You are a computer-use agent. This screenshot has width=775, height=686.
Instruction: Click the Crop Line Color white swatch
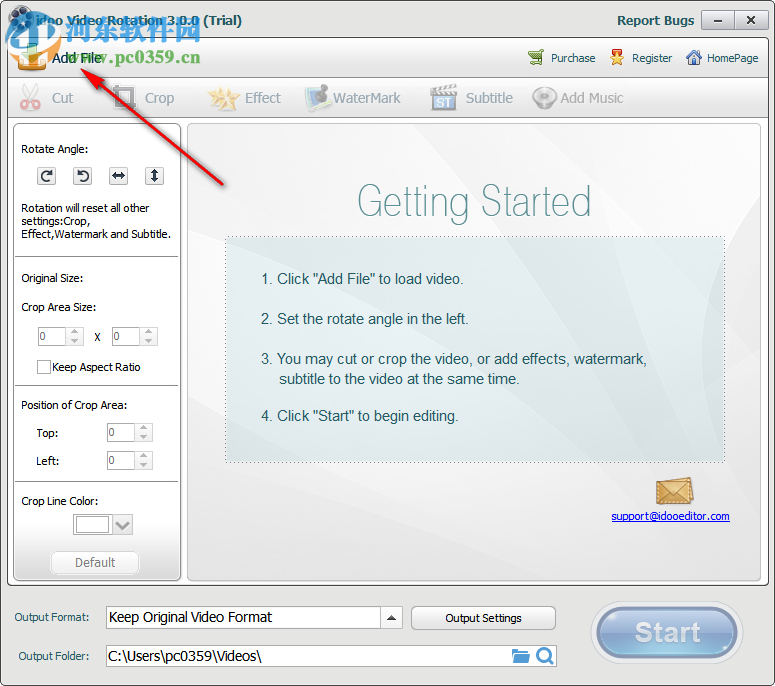92,525
